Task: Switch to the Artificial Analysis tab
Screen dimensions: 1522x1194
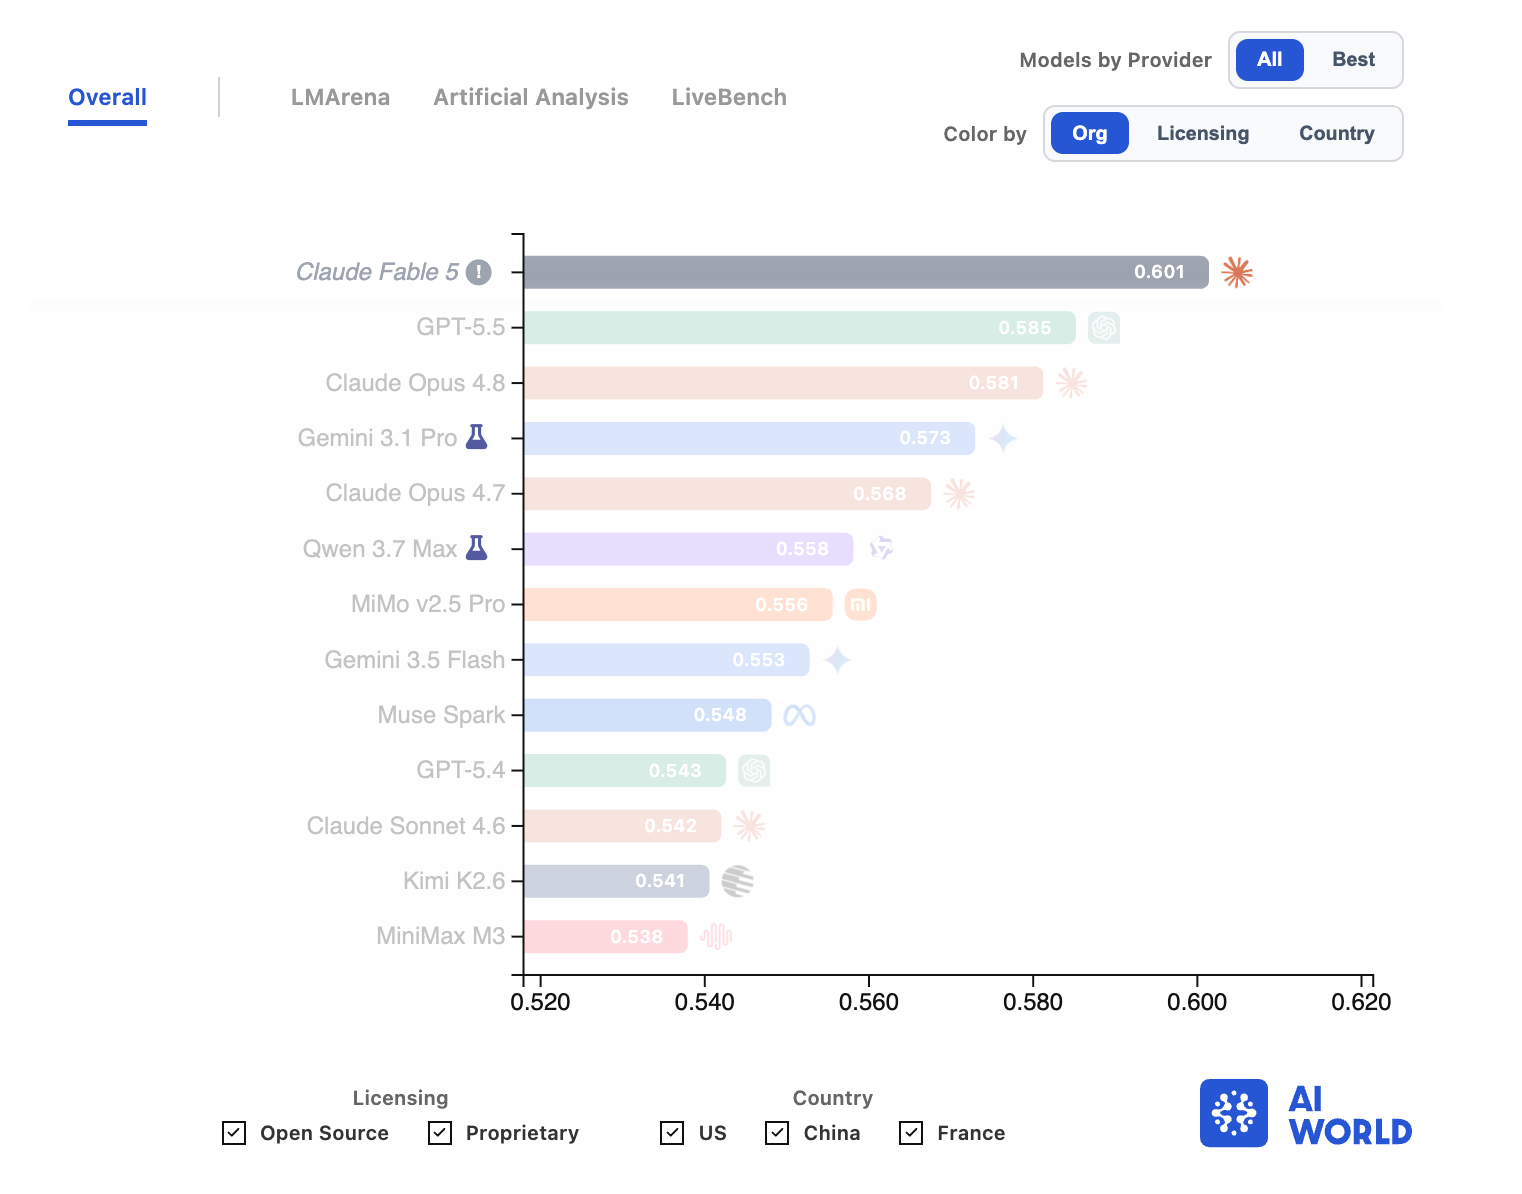Action: point(531,98)
